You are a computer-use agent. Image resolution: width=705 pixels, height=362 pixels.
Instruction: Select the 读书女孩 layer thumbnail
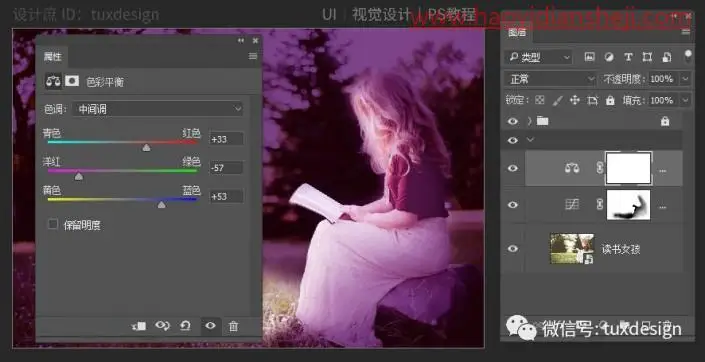point(572,248)
